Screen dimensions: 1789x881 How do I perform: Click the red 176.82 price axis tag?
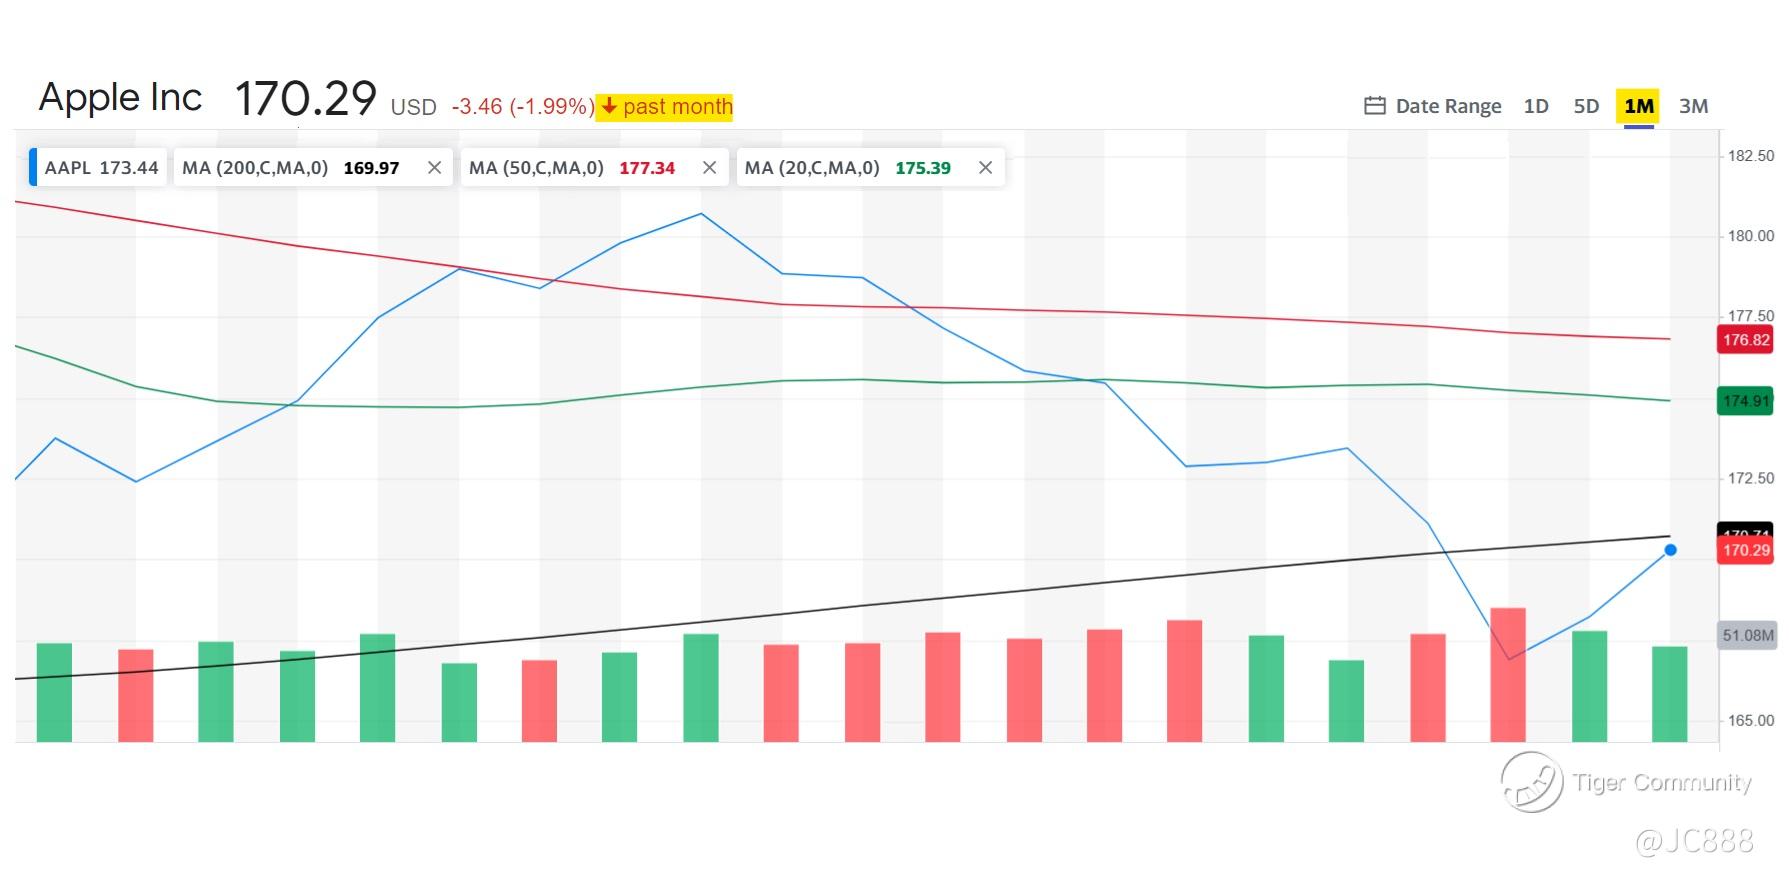1746,340
